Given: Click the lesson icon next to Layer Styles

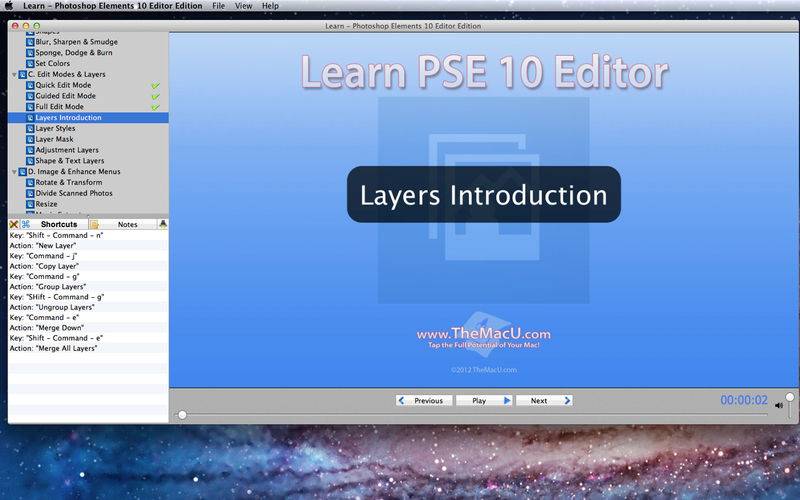Looking at the screenshot, I should point(30,128).
